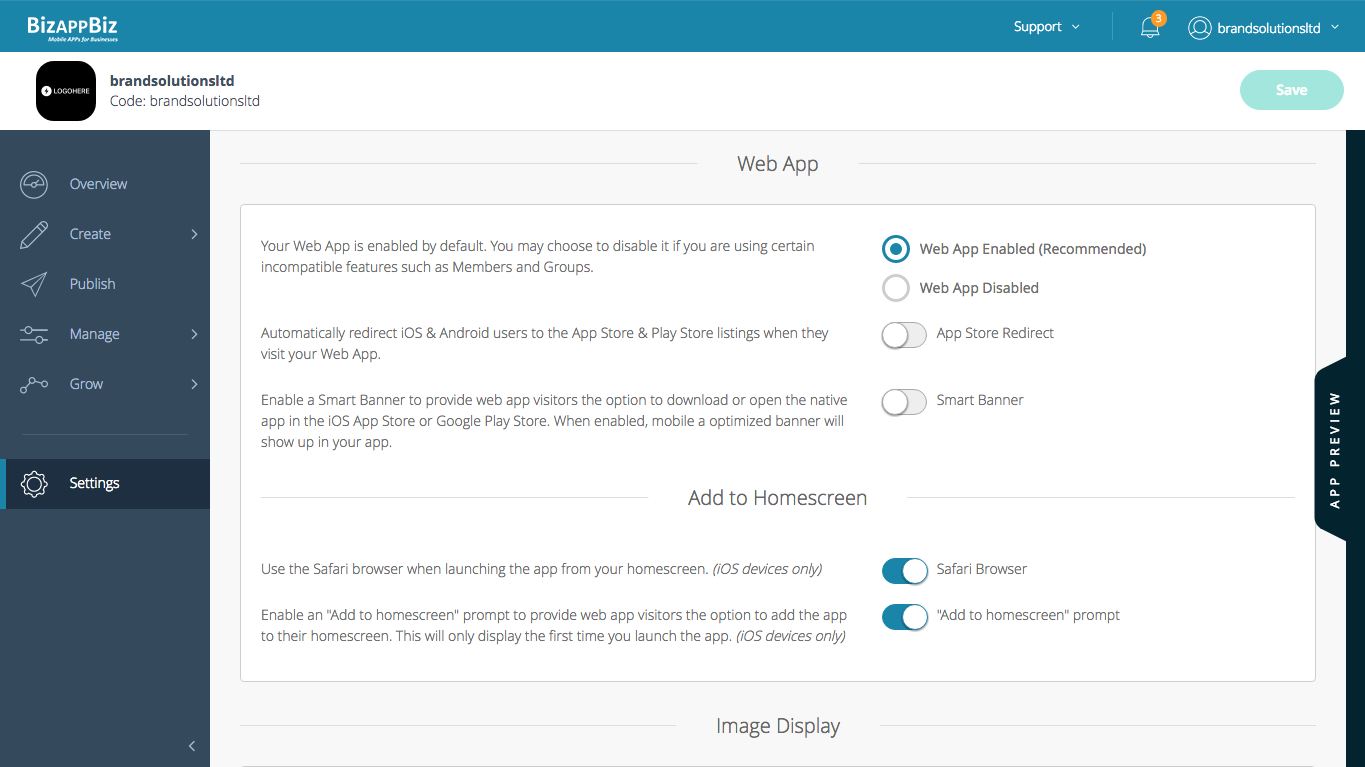The width and height of the screenshot is (1365, 767).
Task: Click the Save button
Action: click(1291, 90)
